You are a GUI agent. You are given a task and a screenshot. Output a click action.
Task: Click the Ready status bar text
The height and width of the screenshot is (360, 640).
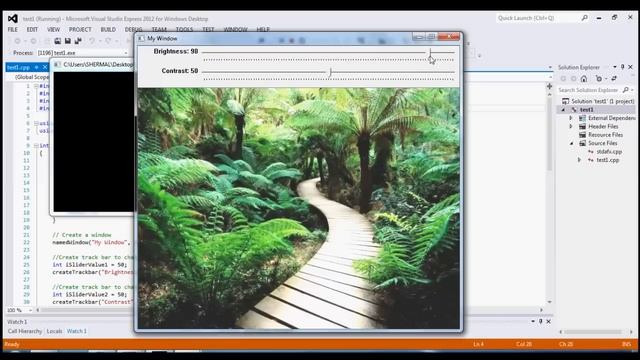[12, 344]
